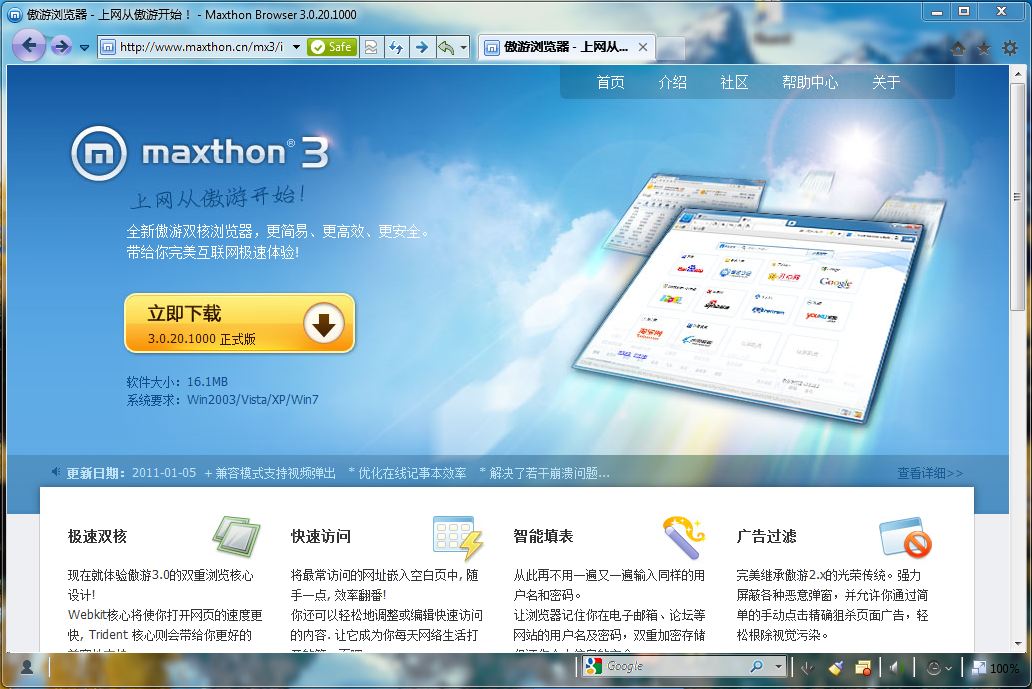The image size is (1032, 689).
Task: Click the green undo arrow icon
Action: point(446,47)
